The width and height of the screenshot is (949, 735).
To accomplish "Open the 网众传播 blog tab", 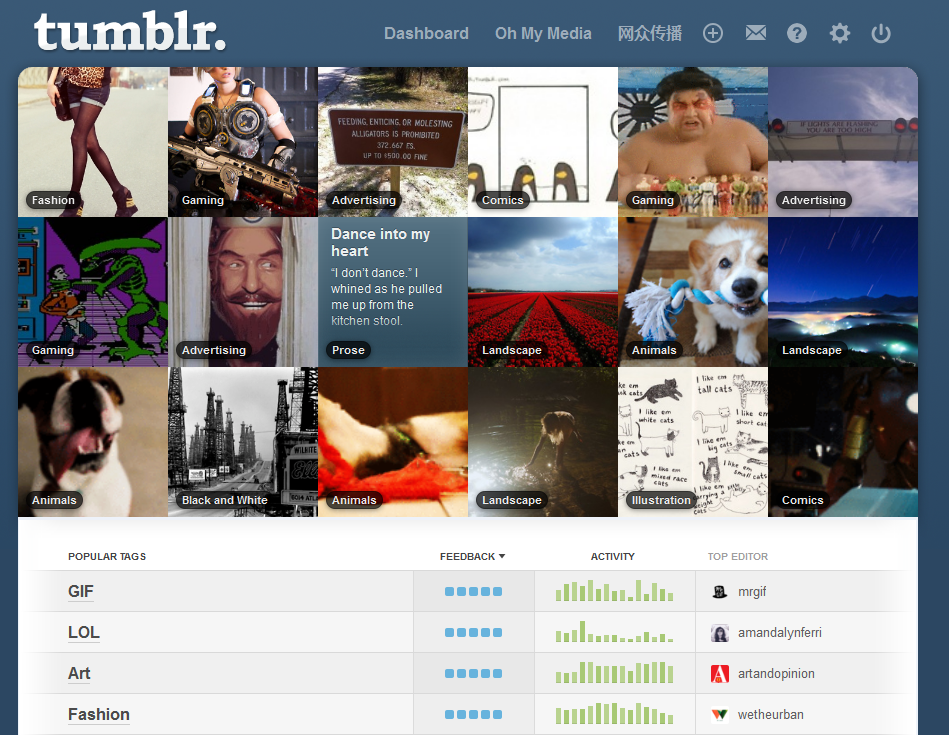I will click(x=649, y=33).
